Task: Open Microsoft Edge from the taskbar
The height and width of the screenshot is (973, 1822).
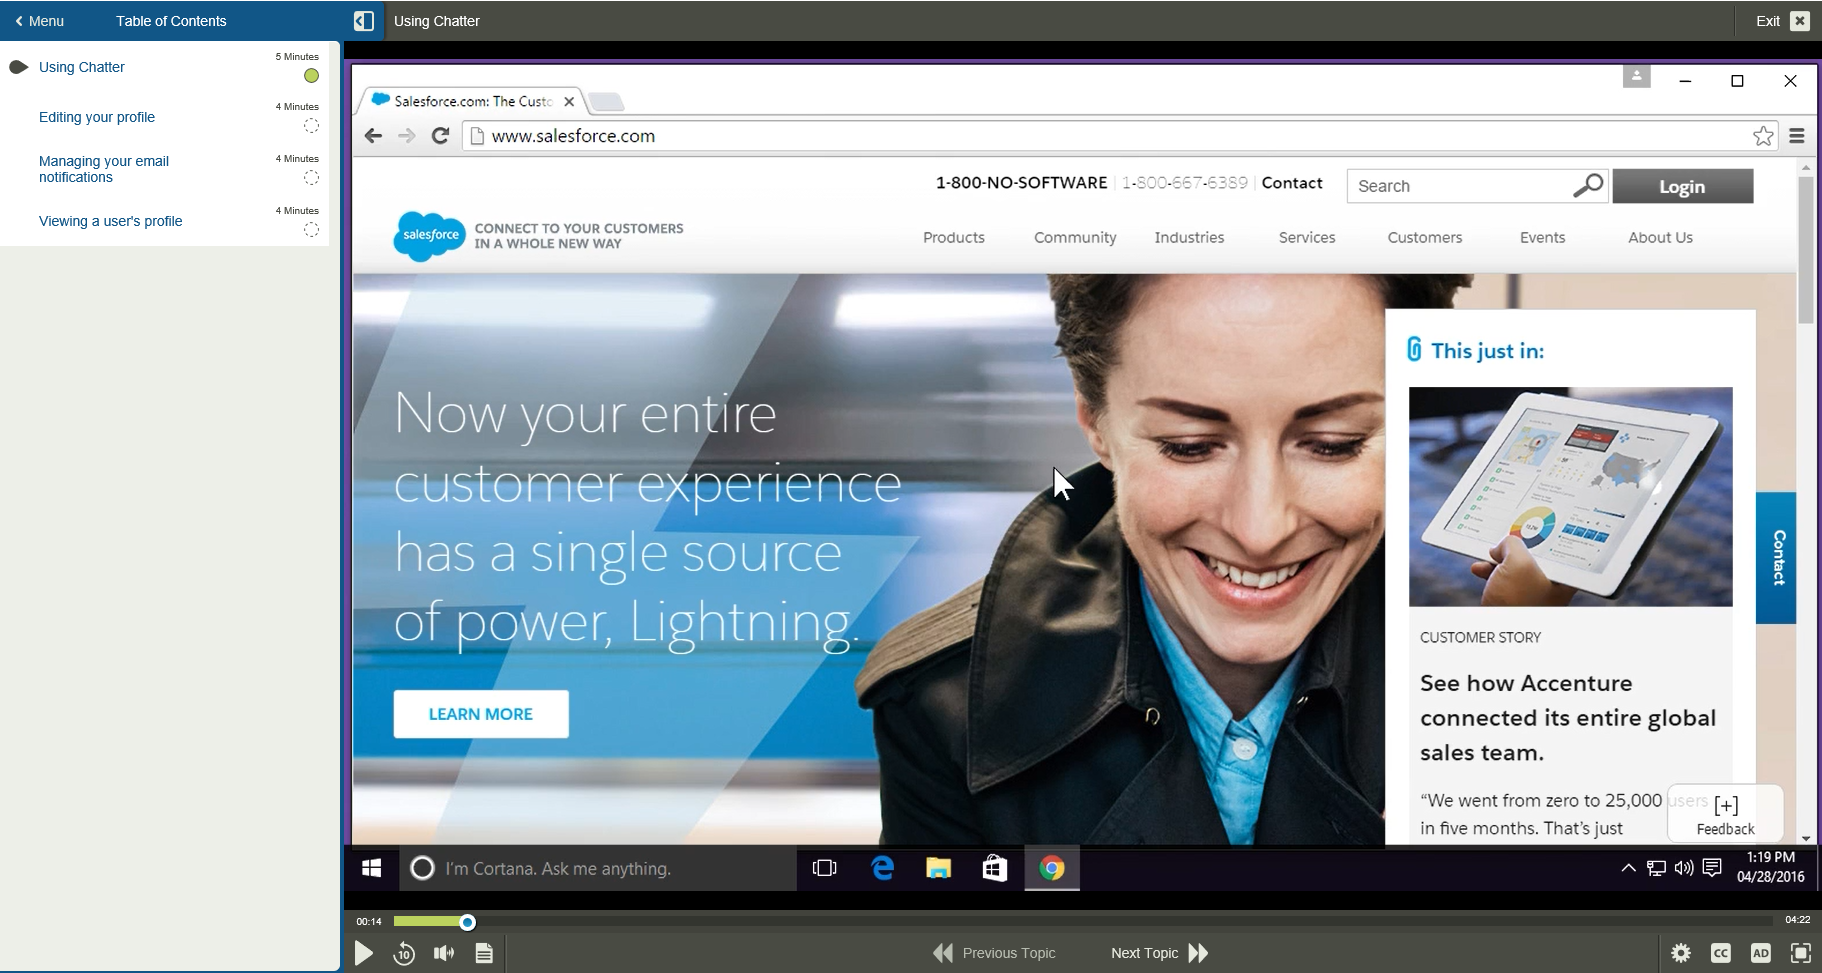Action: pos(881,868)
